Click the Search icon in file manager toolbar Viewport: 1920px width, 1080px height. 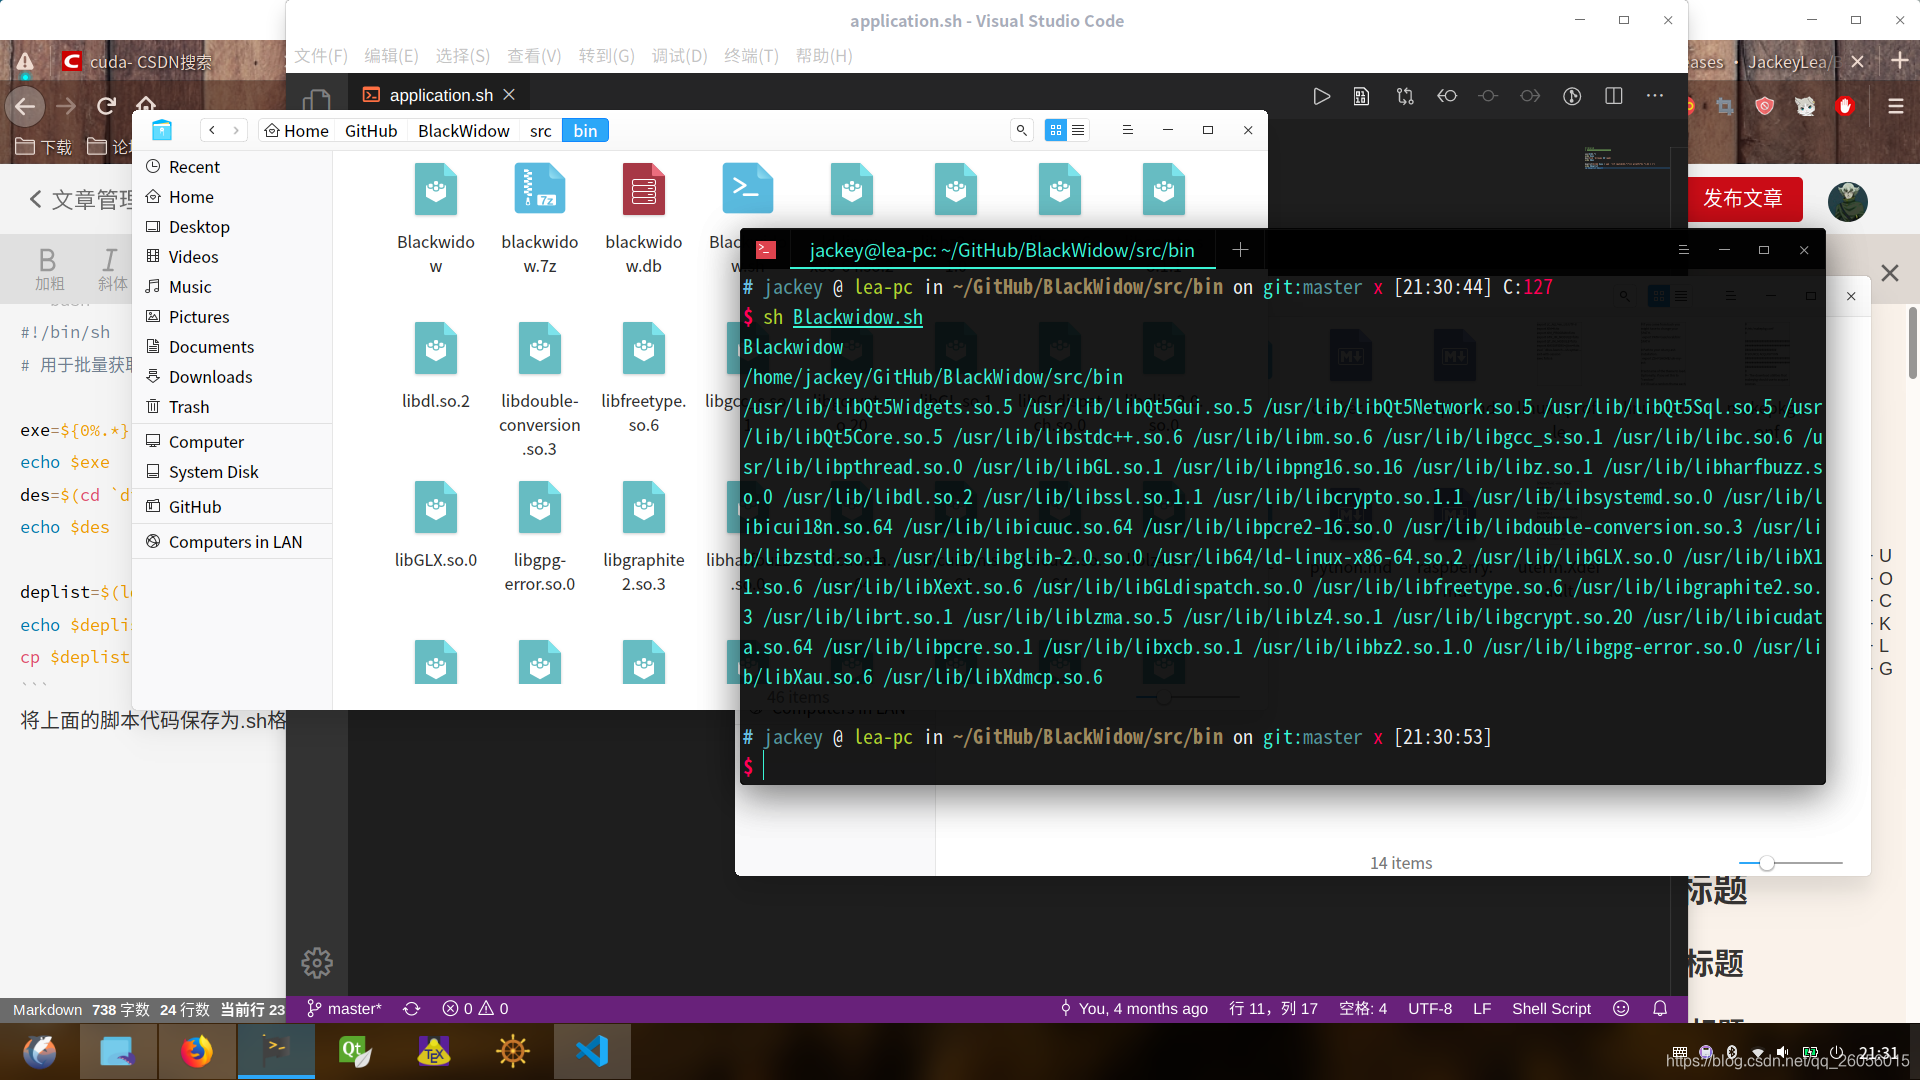click(x=1021, y=129)
